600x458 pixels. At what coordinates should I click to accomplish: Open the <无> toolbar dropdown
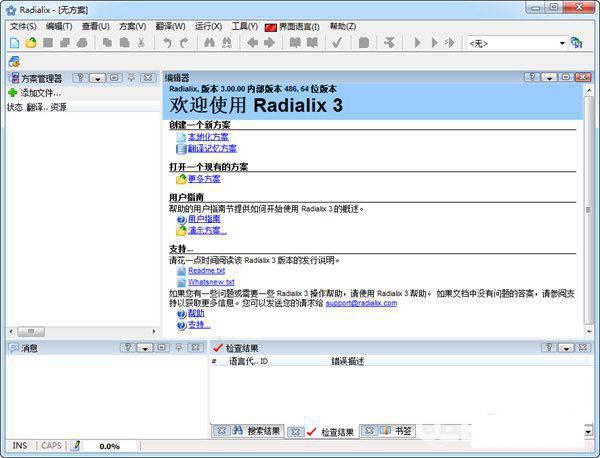(562, 43)
